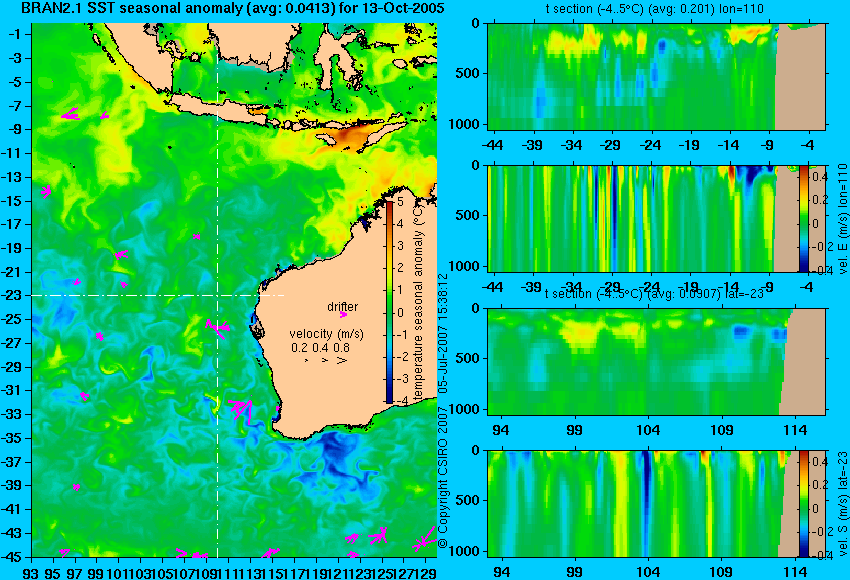Open the temperature section plot at lat=-23
Image resolution: width=850 pixels, height=580 pixels.
(656, 362)
